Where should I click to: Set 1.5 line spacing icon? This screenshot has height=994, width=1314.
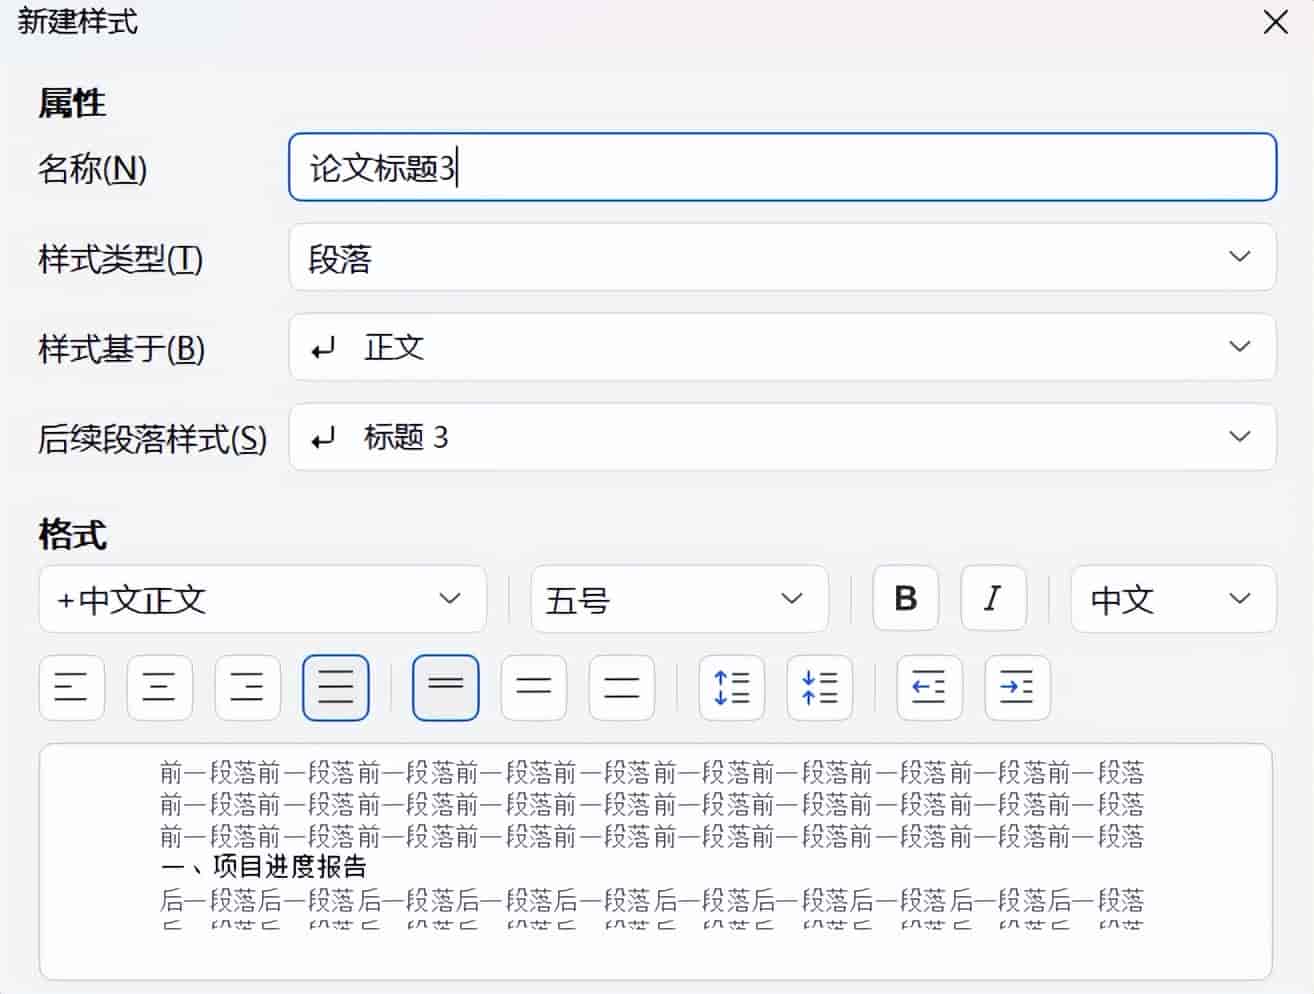(x=534, y=688)
